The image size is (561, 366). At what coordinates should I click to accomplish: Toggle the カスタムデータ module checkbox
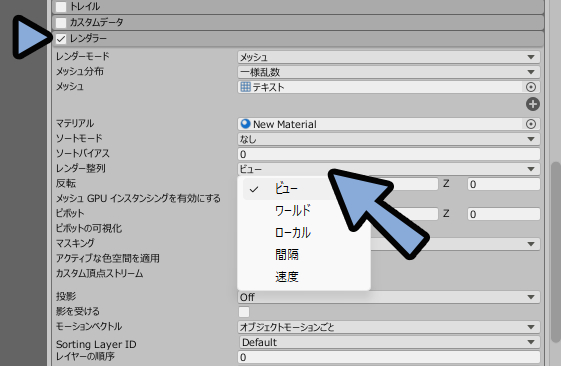pyautogui.click(x=61, y=23)
